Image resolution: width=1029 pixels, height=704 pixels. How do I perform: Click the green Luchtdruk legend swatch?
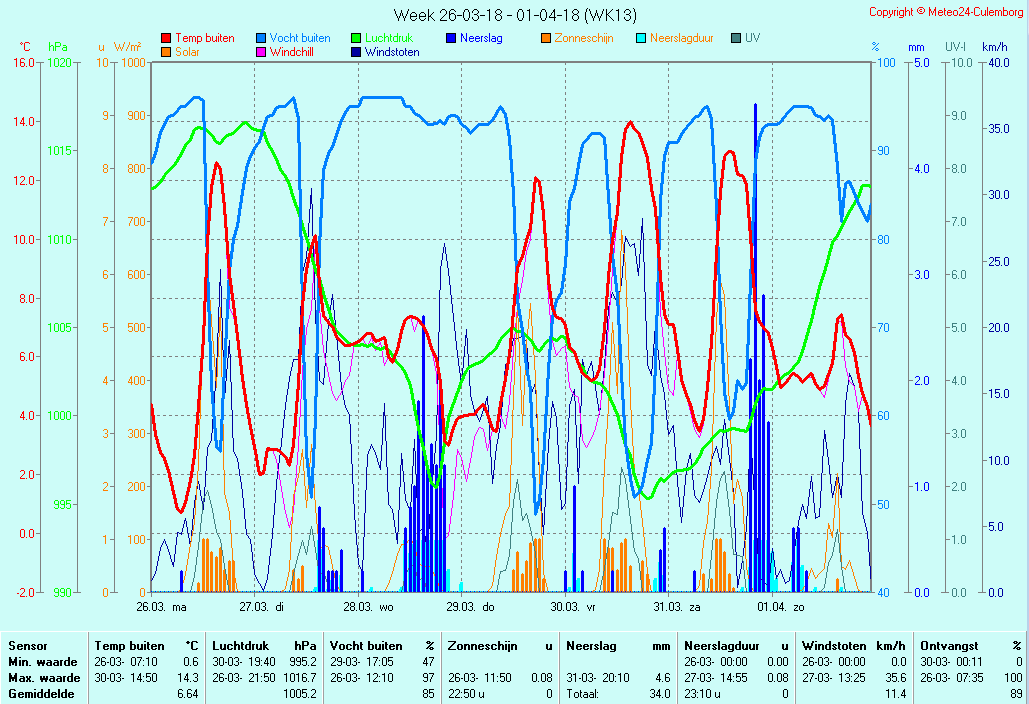[356, 38]
